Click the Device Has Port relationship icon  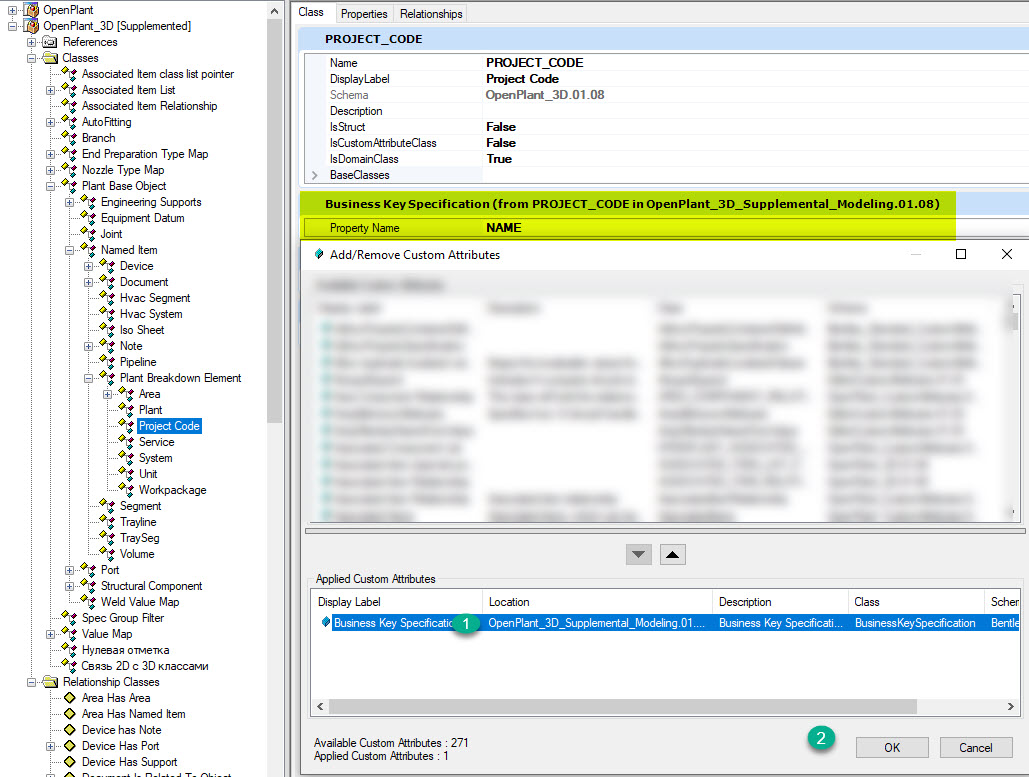click(x=70, y=746)
